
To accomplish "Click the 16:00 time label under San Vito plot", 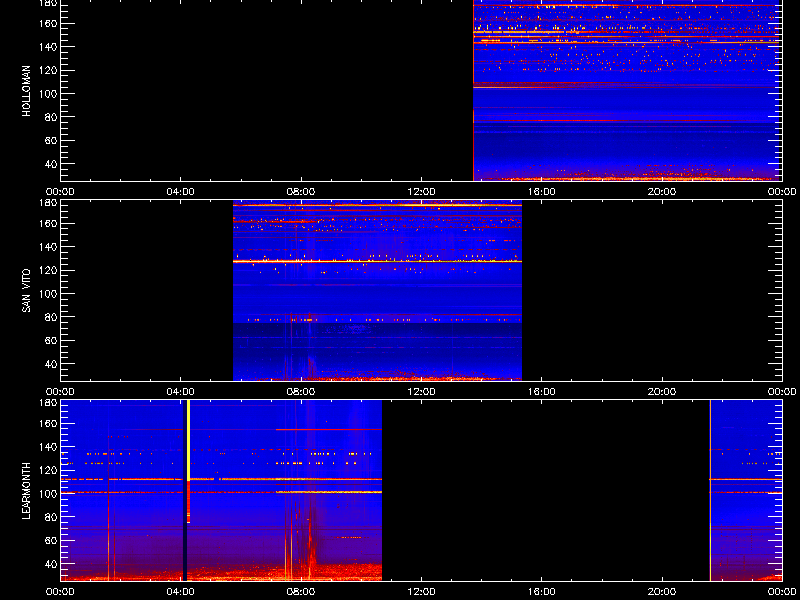I will pyautogui.click(x=541, y=392).
